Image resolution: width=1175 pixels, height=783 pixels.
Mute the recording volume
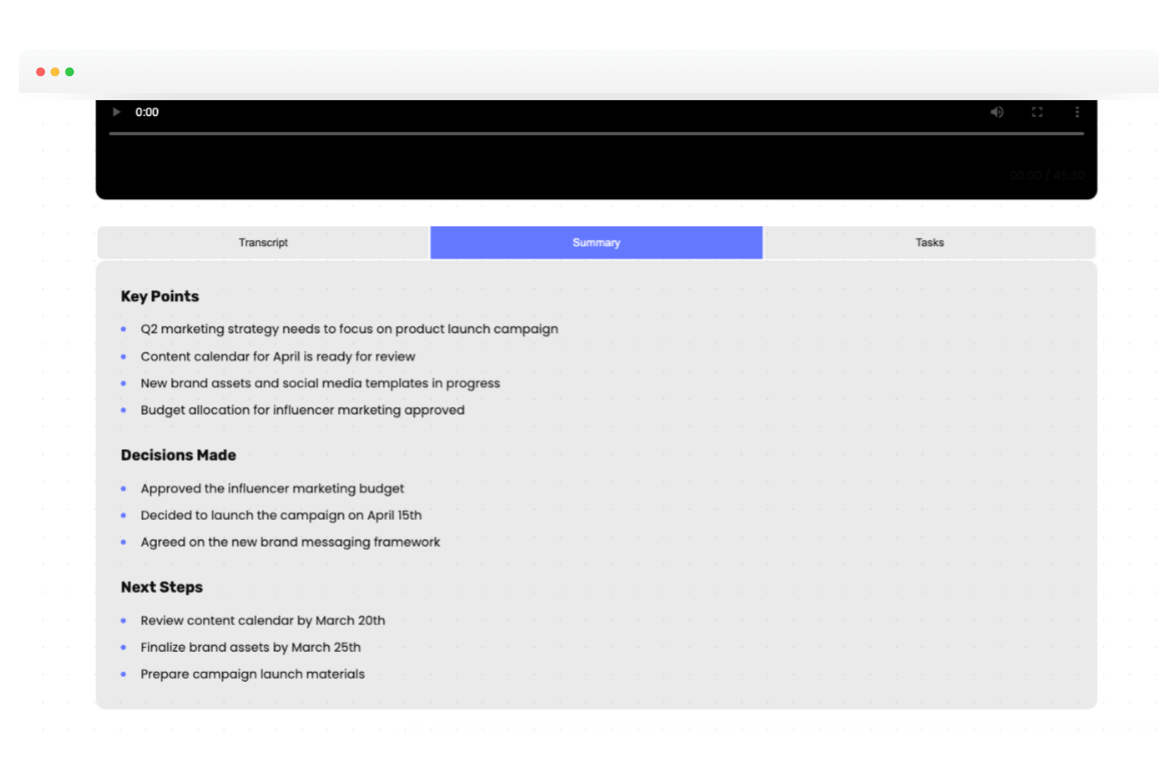click(x=997, y=112)
